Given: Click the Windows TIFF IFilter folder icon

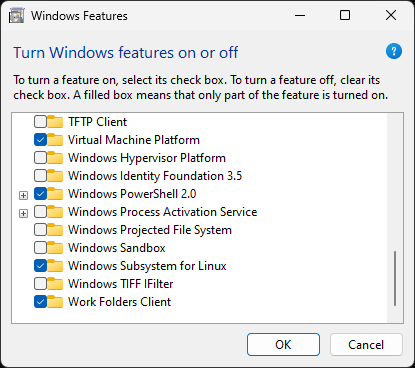Looking at the screenshot, I should tap(55, 284).
